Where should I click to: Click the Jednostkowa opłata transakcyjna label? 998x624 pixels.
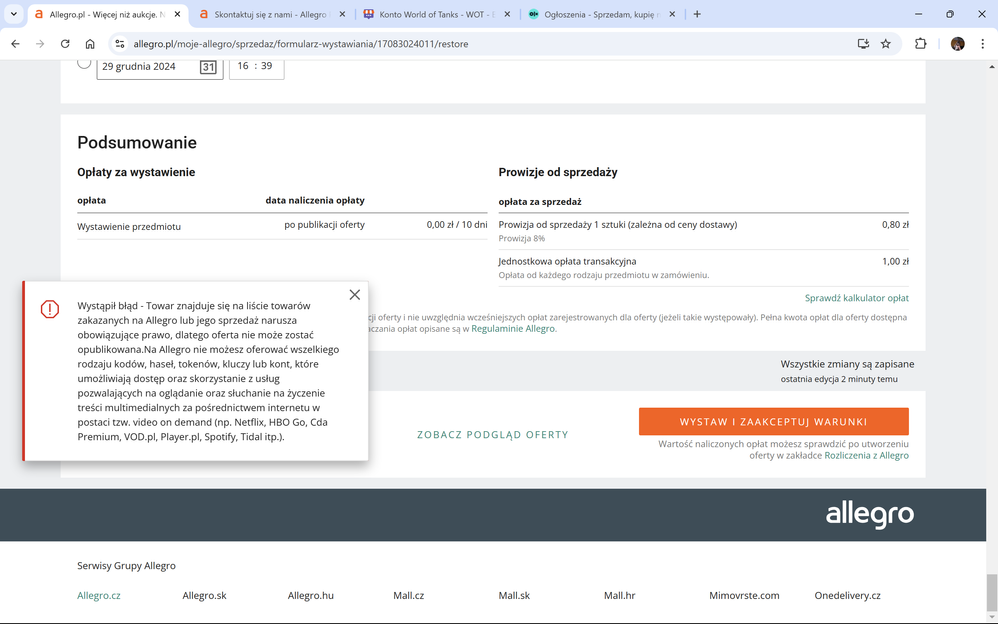[x=567, y=261]
